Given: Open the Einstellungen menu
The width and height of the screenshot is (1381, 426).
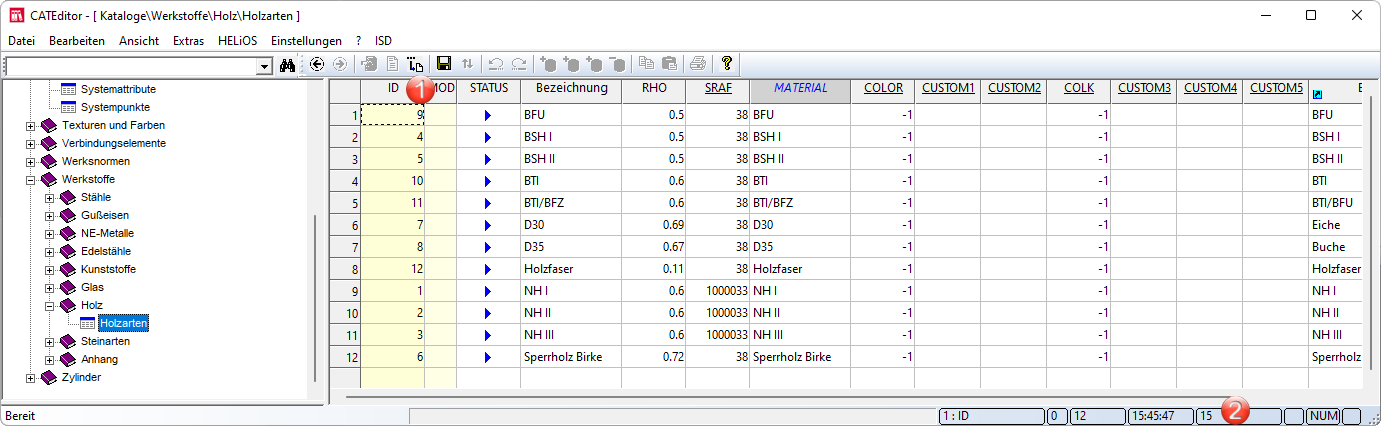Looking at the screenshot, I should pos(306,41).
